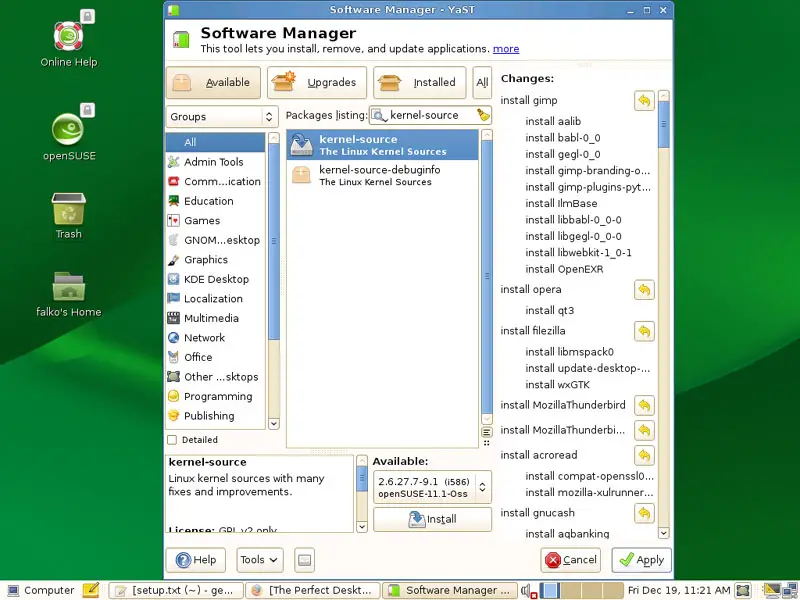The image size is (800, 600).
Task: Click the Help button
Action: pyautogui.click(x=196, y=560)
